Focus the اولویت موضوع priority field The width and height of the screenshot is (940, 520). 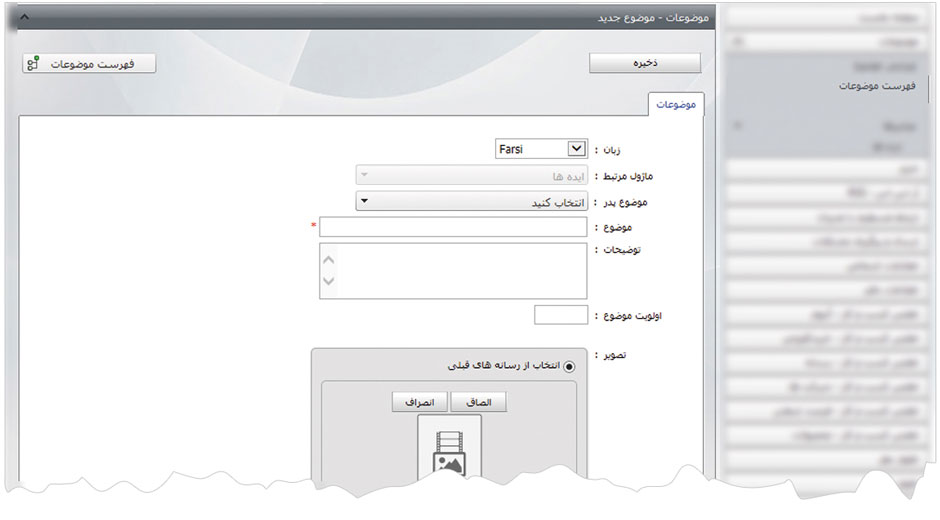(x=561, y=316)
